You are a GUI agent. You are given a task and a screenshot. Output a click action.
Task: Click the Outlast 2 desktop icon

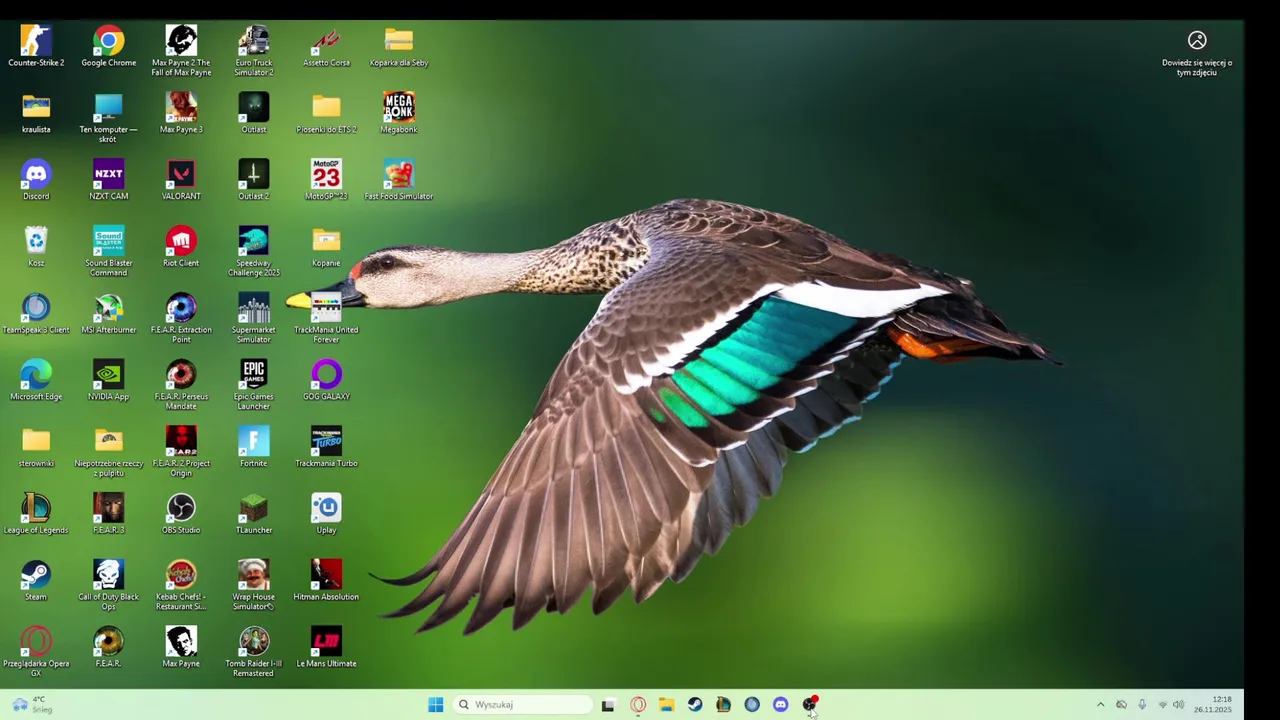tap(254, 180)
